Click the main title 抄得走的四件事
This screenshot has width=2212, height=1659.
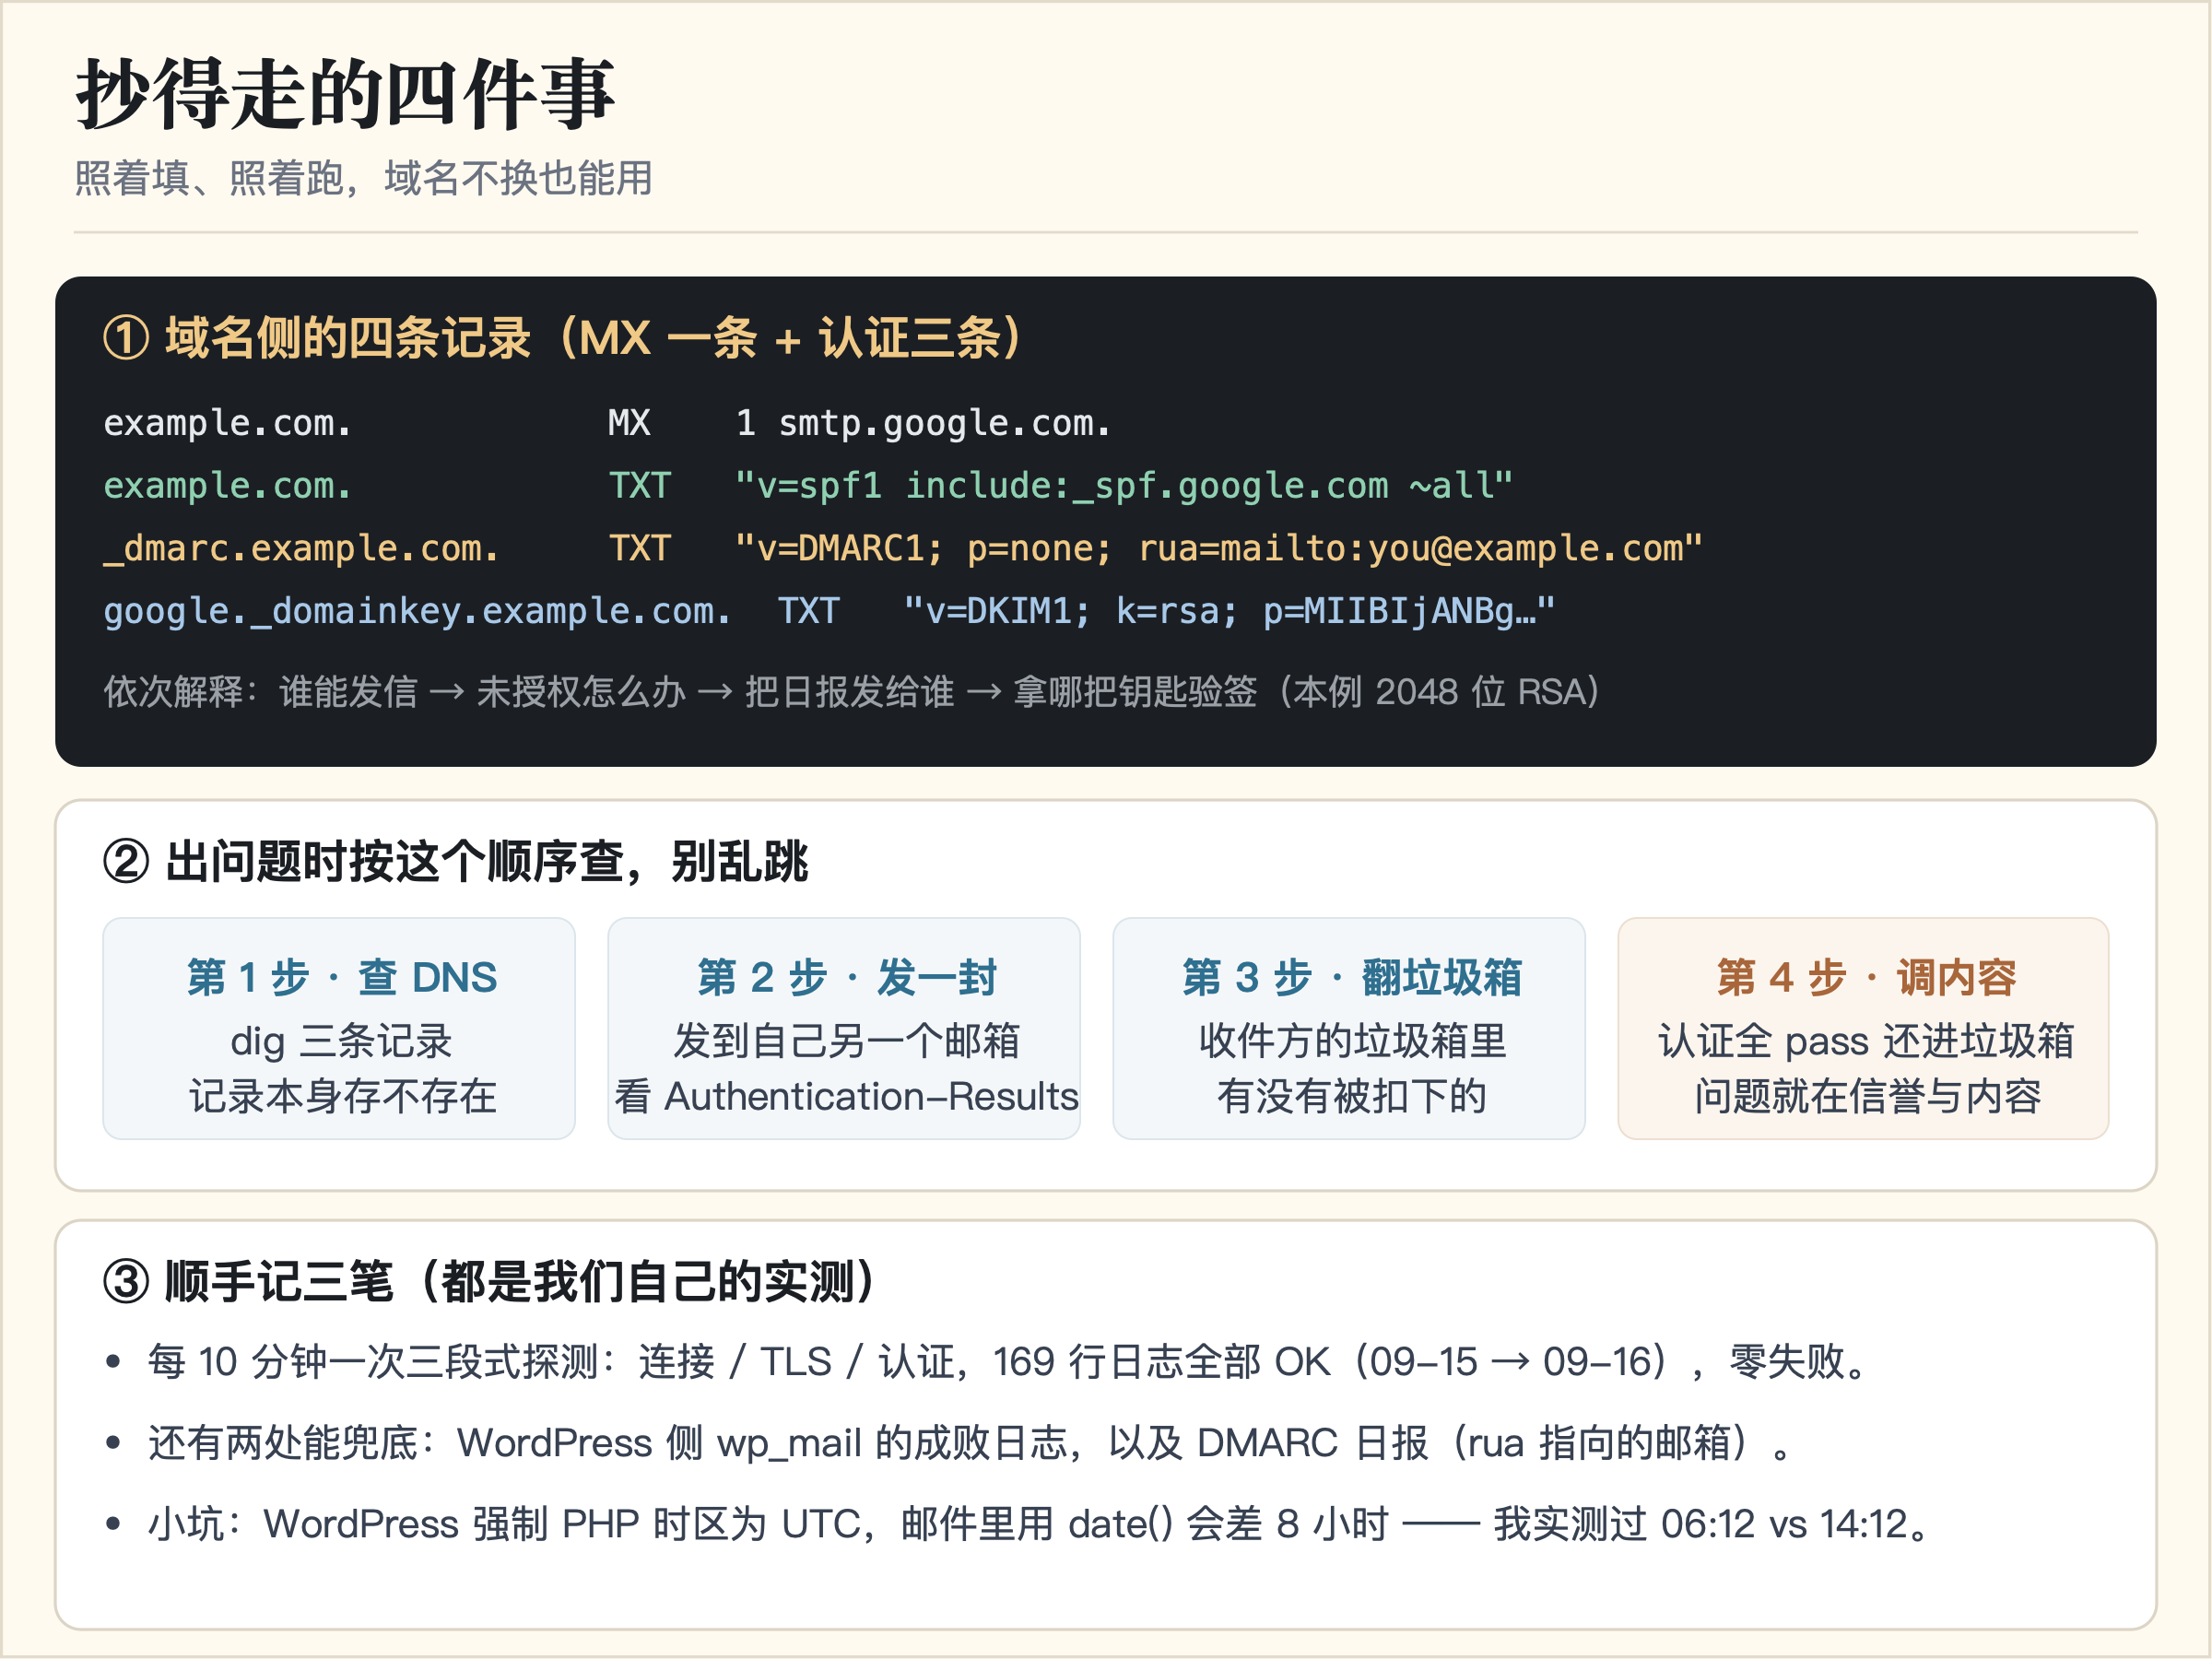[x=345, y=93]
